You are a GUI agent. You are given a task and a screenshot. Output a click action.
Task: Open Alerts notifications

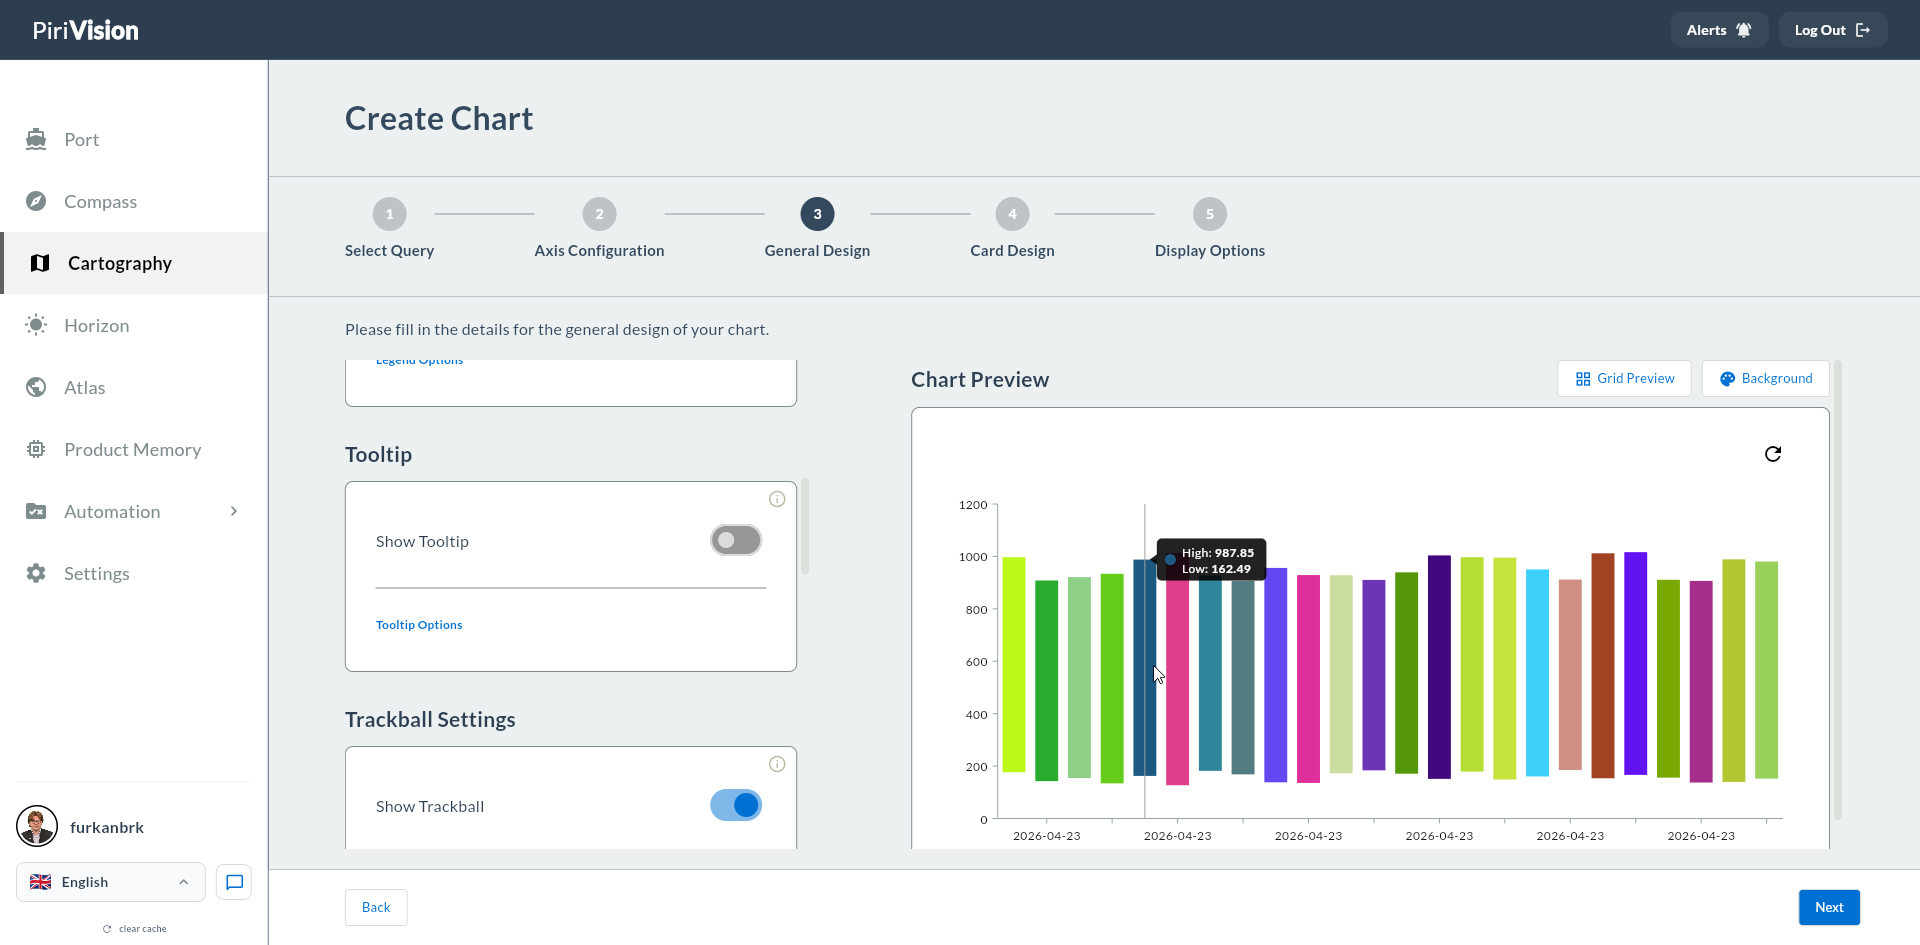1719,30
